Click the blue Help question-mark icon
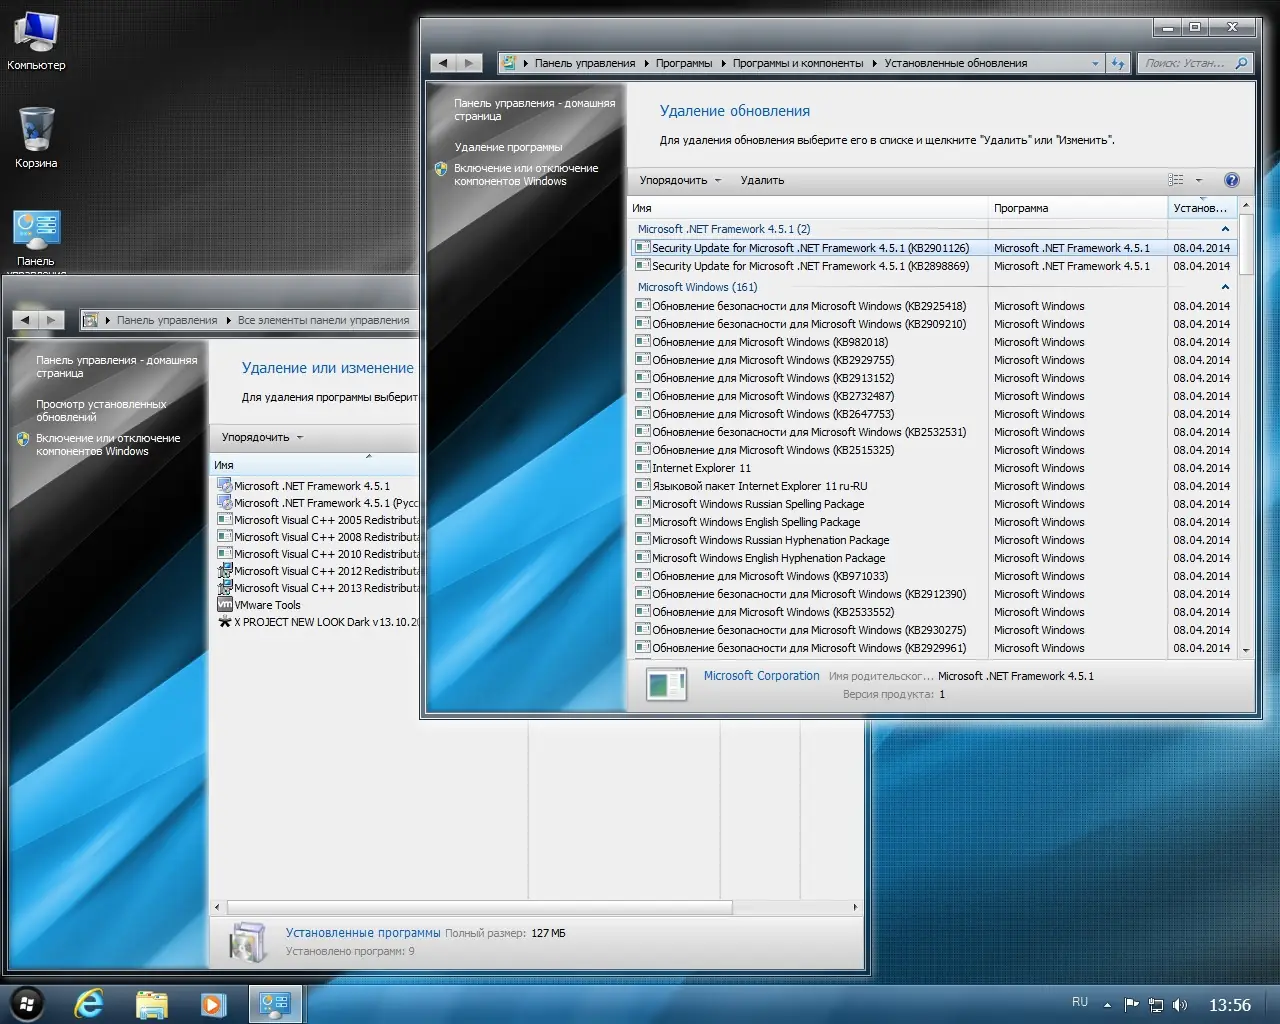The image size is (1280, 1024). pos(1232,180)
